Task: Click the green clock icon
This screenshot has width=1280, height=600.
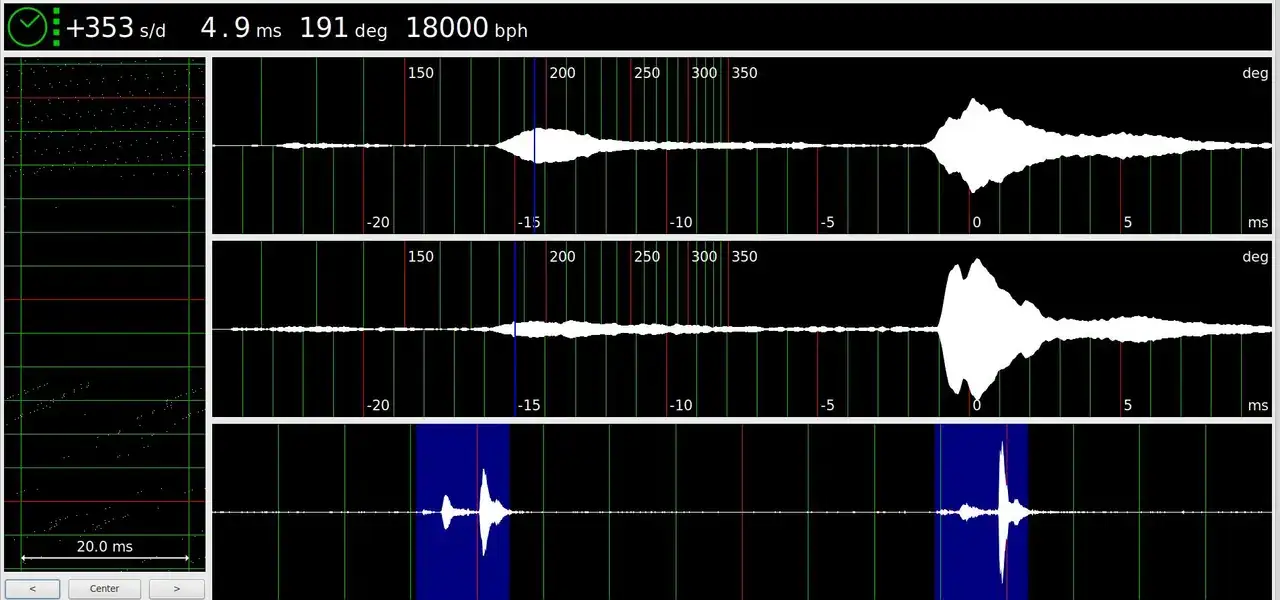Action: [x=27, y=27]
